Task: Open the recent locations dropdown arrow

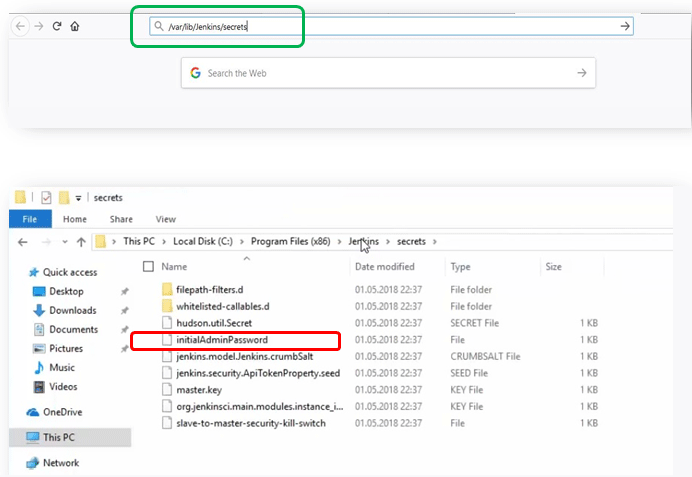Action: tap(63, 242)
